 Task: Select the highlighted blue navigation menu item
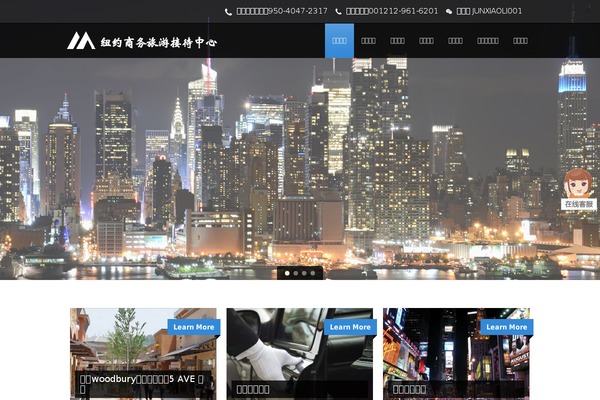pyautogui.click(x=339, y=41)
